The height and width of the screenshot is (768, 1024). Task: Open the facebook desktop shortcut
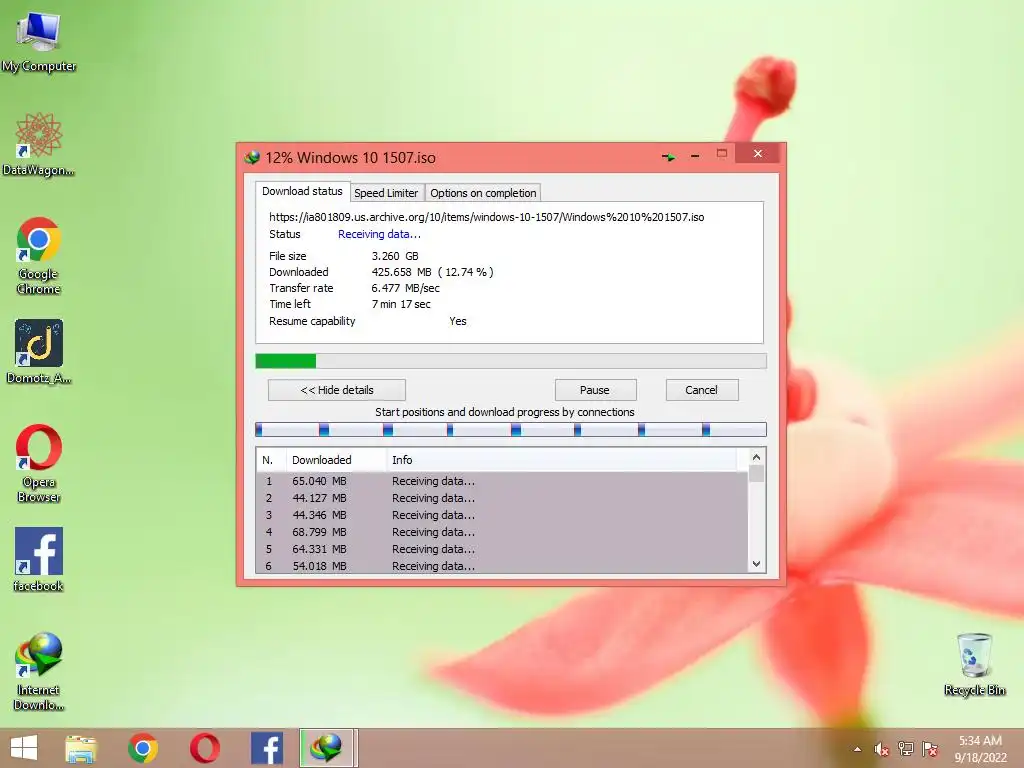(x=39, y=560)
